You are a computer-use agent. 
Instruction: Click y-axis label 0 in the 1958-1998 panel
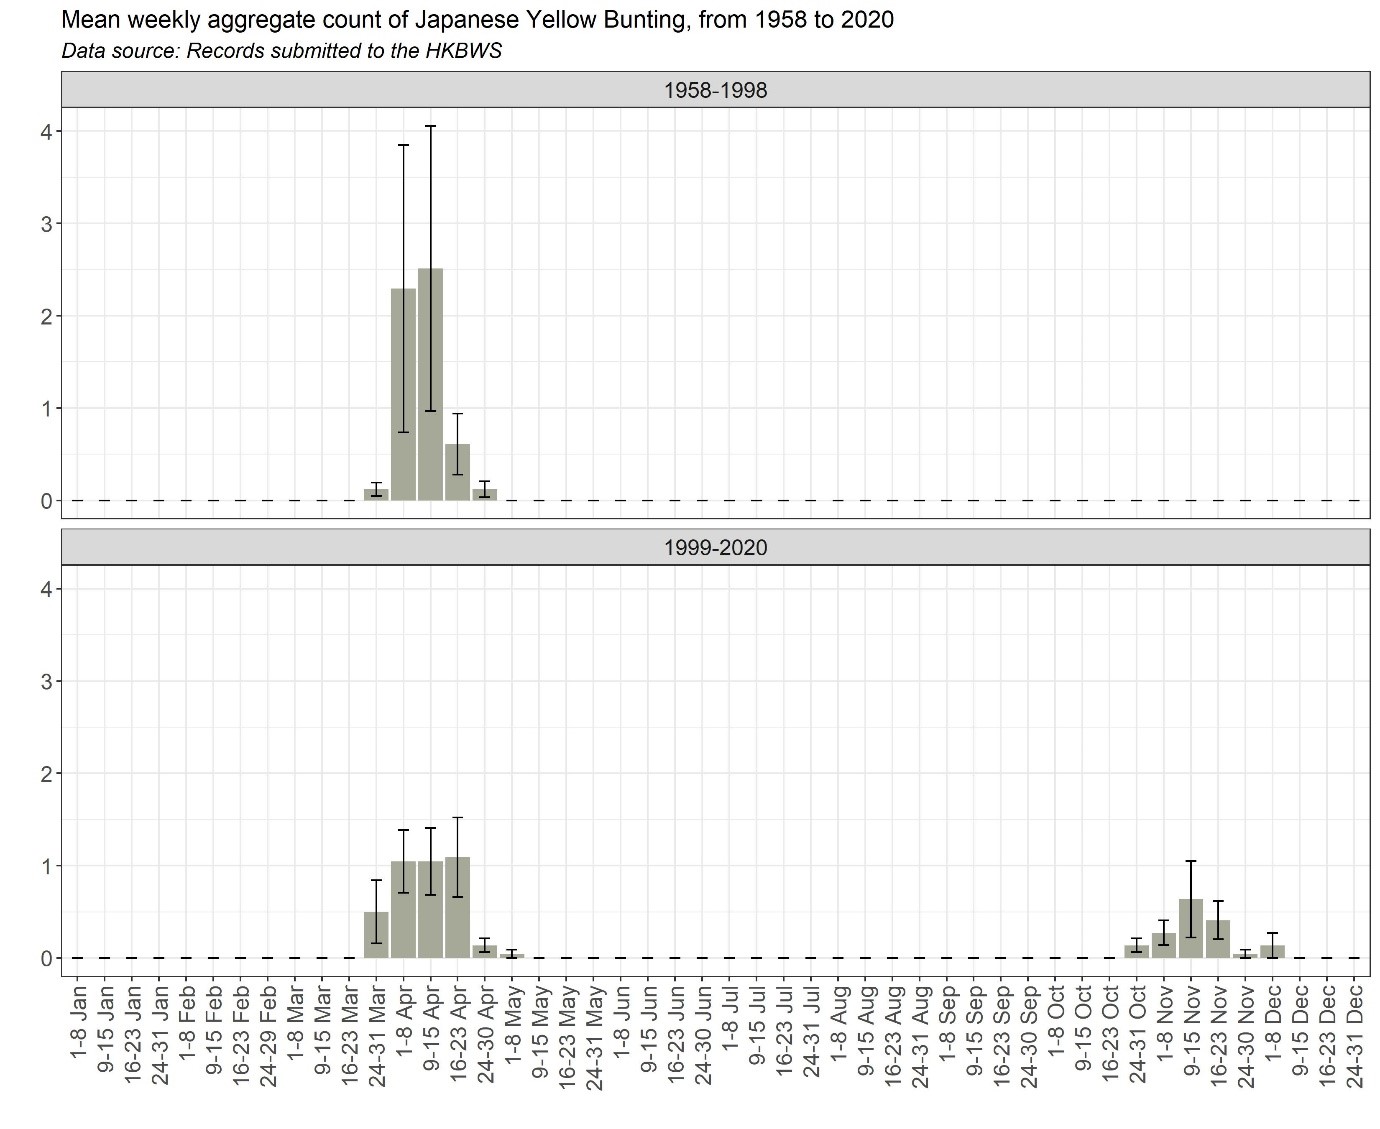(x=47, y=500)
